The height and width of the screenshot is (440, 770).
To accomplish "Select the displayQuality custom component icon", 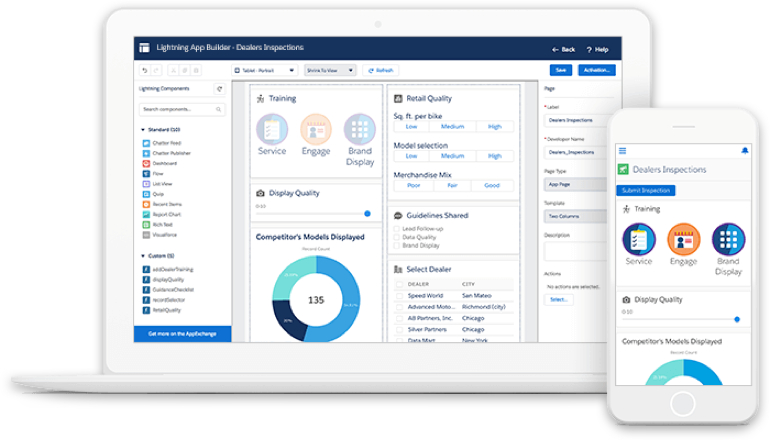I will click(146, 279).
